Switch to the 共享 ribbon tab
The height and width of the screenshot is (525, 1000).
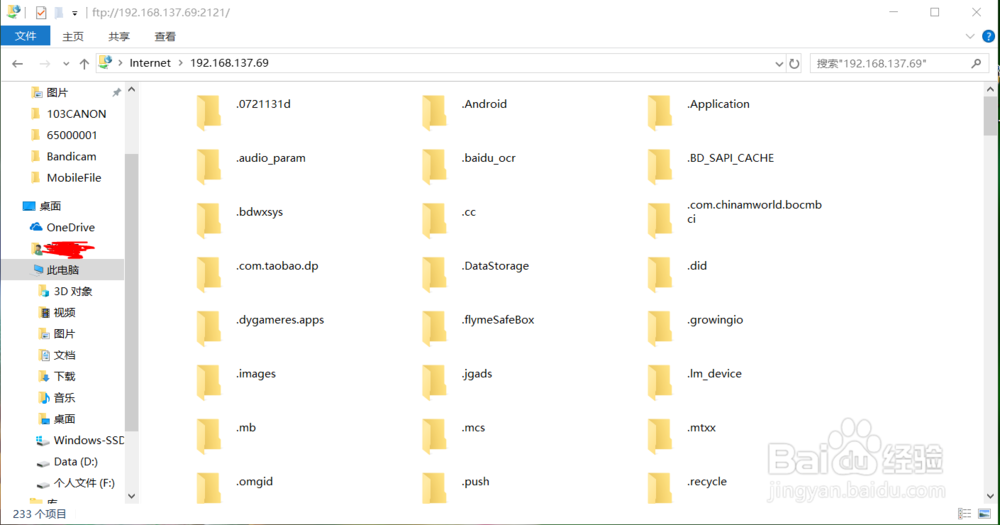[119, 36]
